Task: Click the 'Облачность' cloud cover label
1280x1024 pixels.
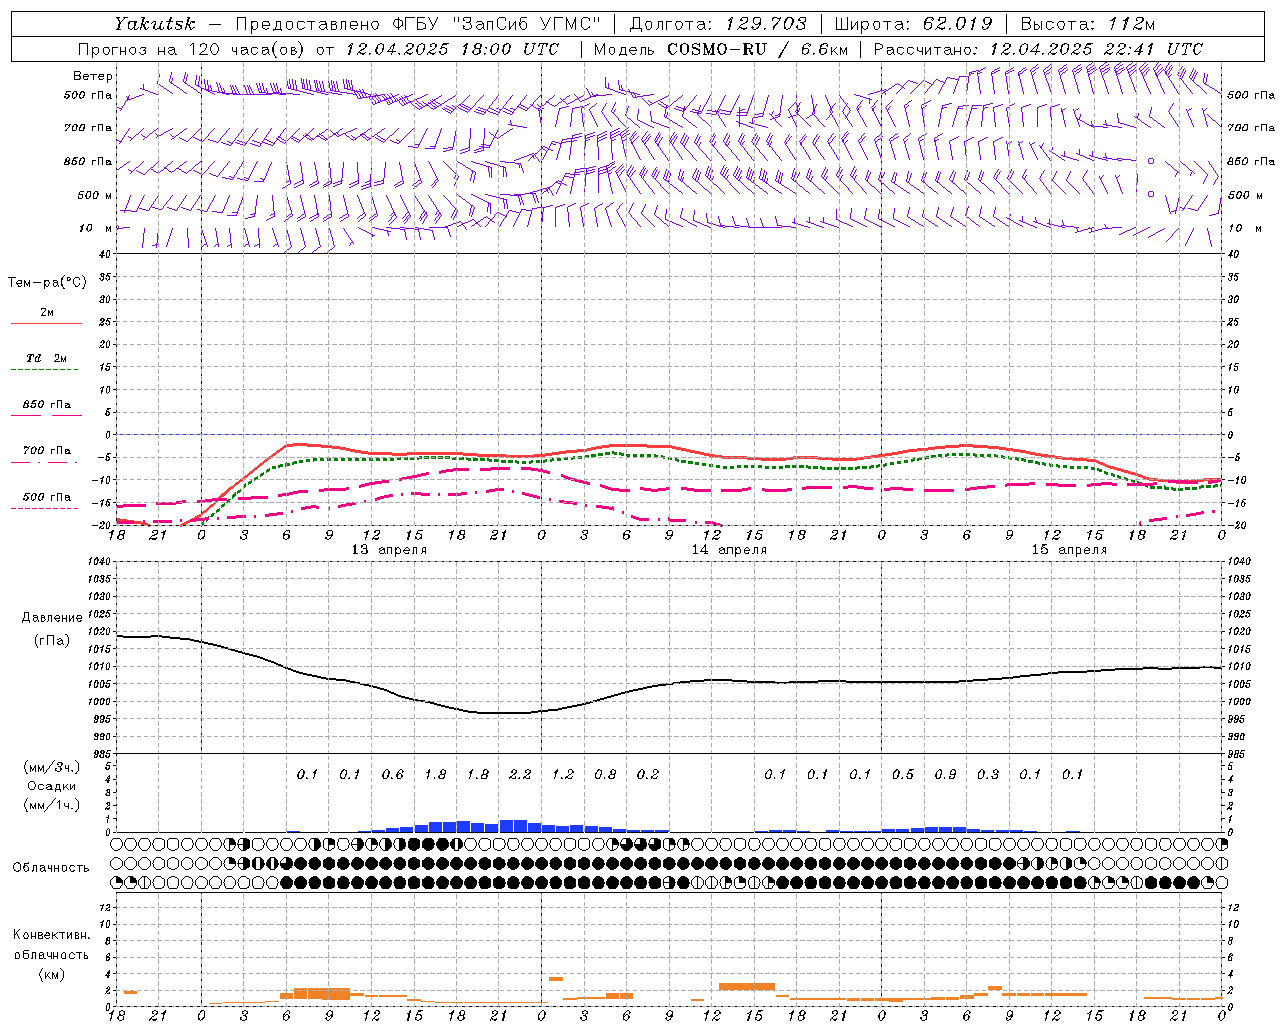Action: coord(51,868)
